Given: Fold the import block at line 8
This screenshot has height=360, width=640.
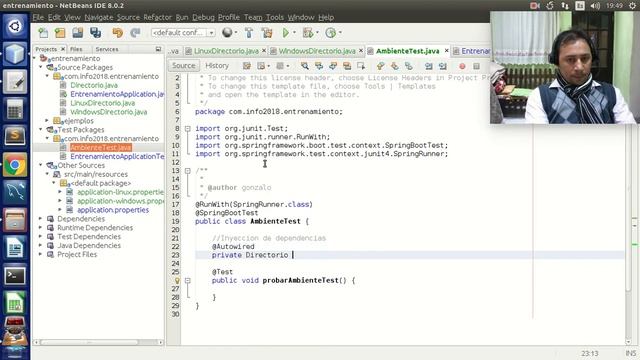Looking at the screenshot, I should (187, 129).
